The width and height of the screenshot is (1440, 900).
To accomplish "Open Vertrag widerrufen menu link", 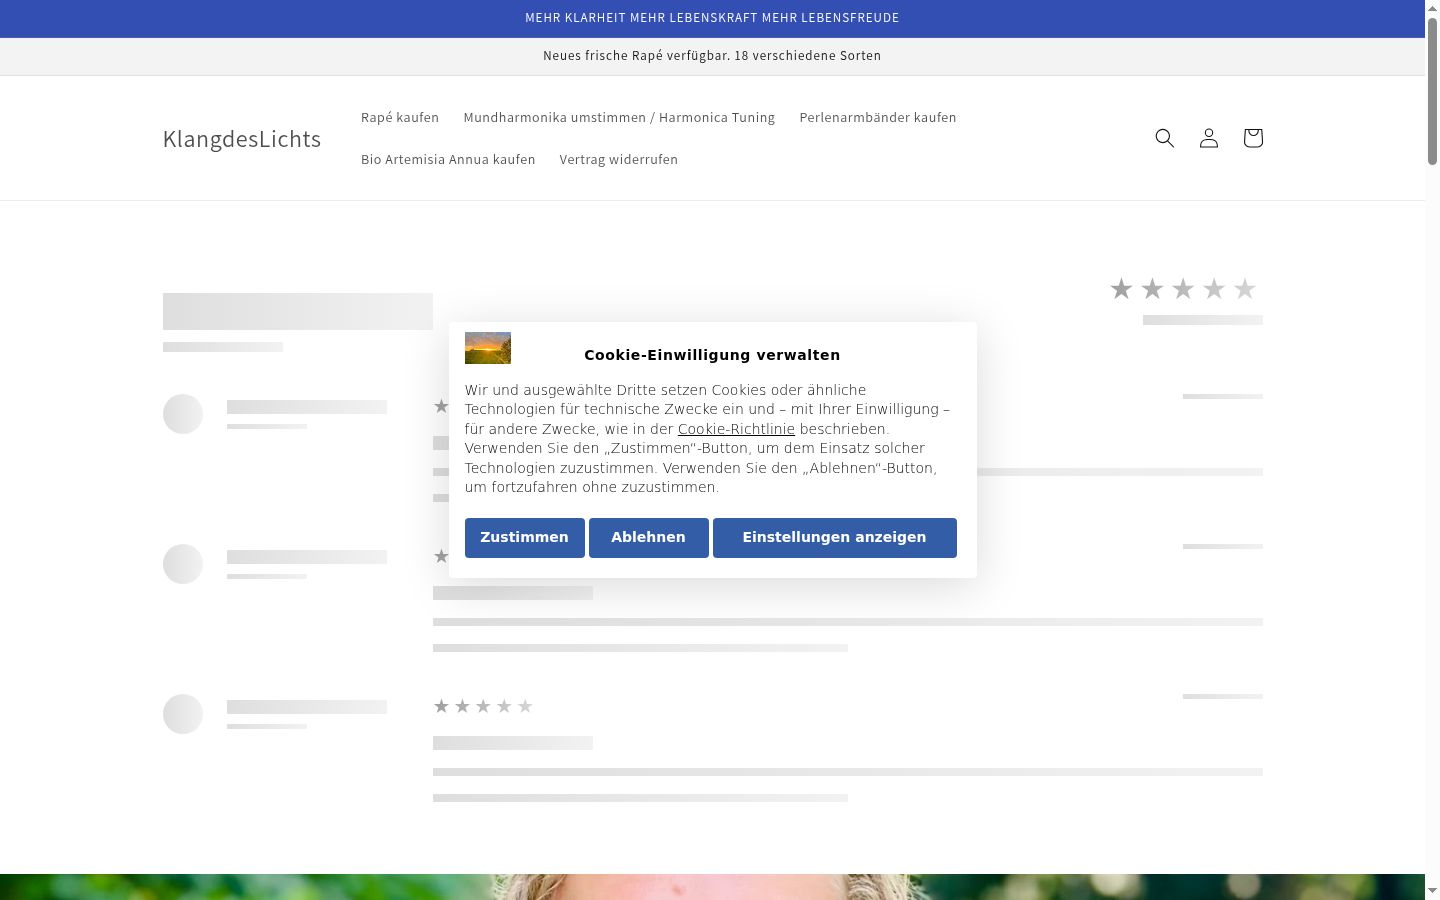I will [x=619, y=159].
